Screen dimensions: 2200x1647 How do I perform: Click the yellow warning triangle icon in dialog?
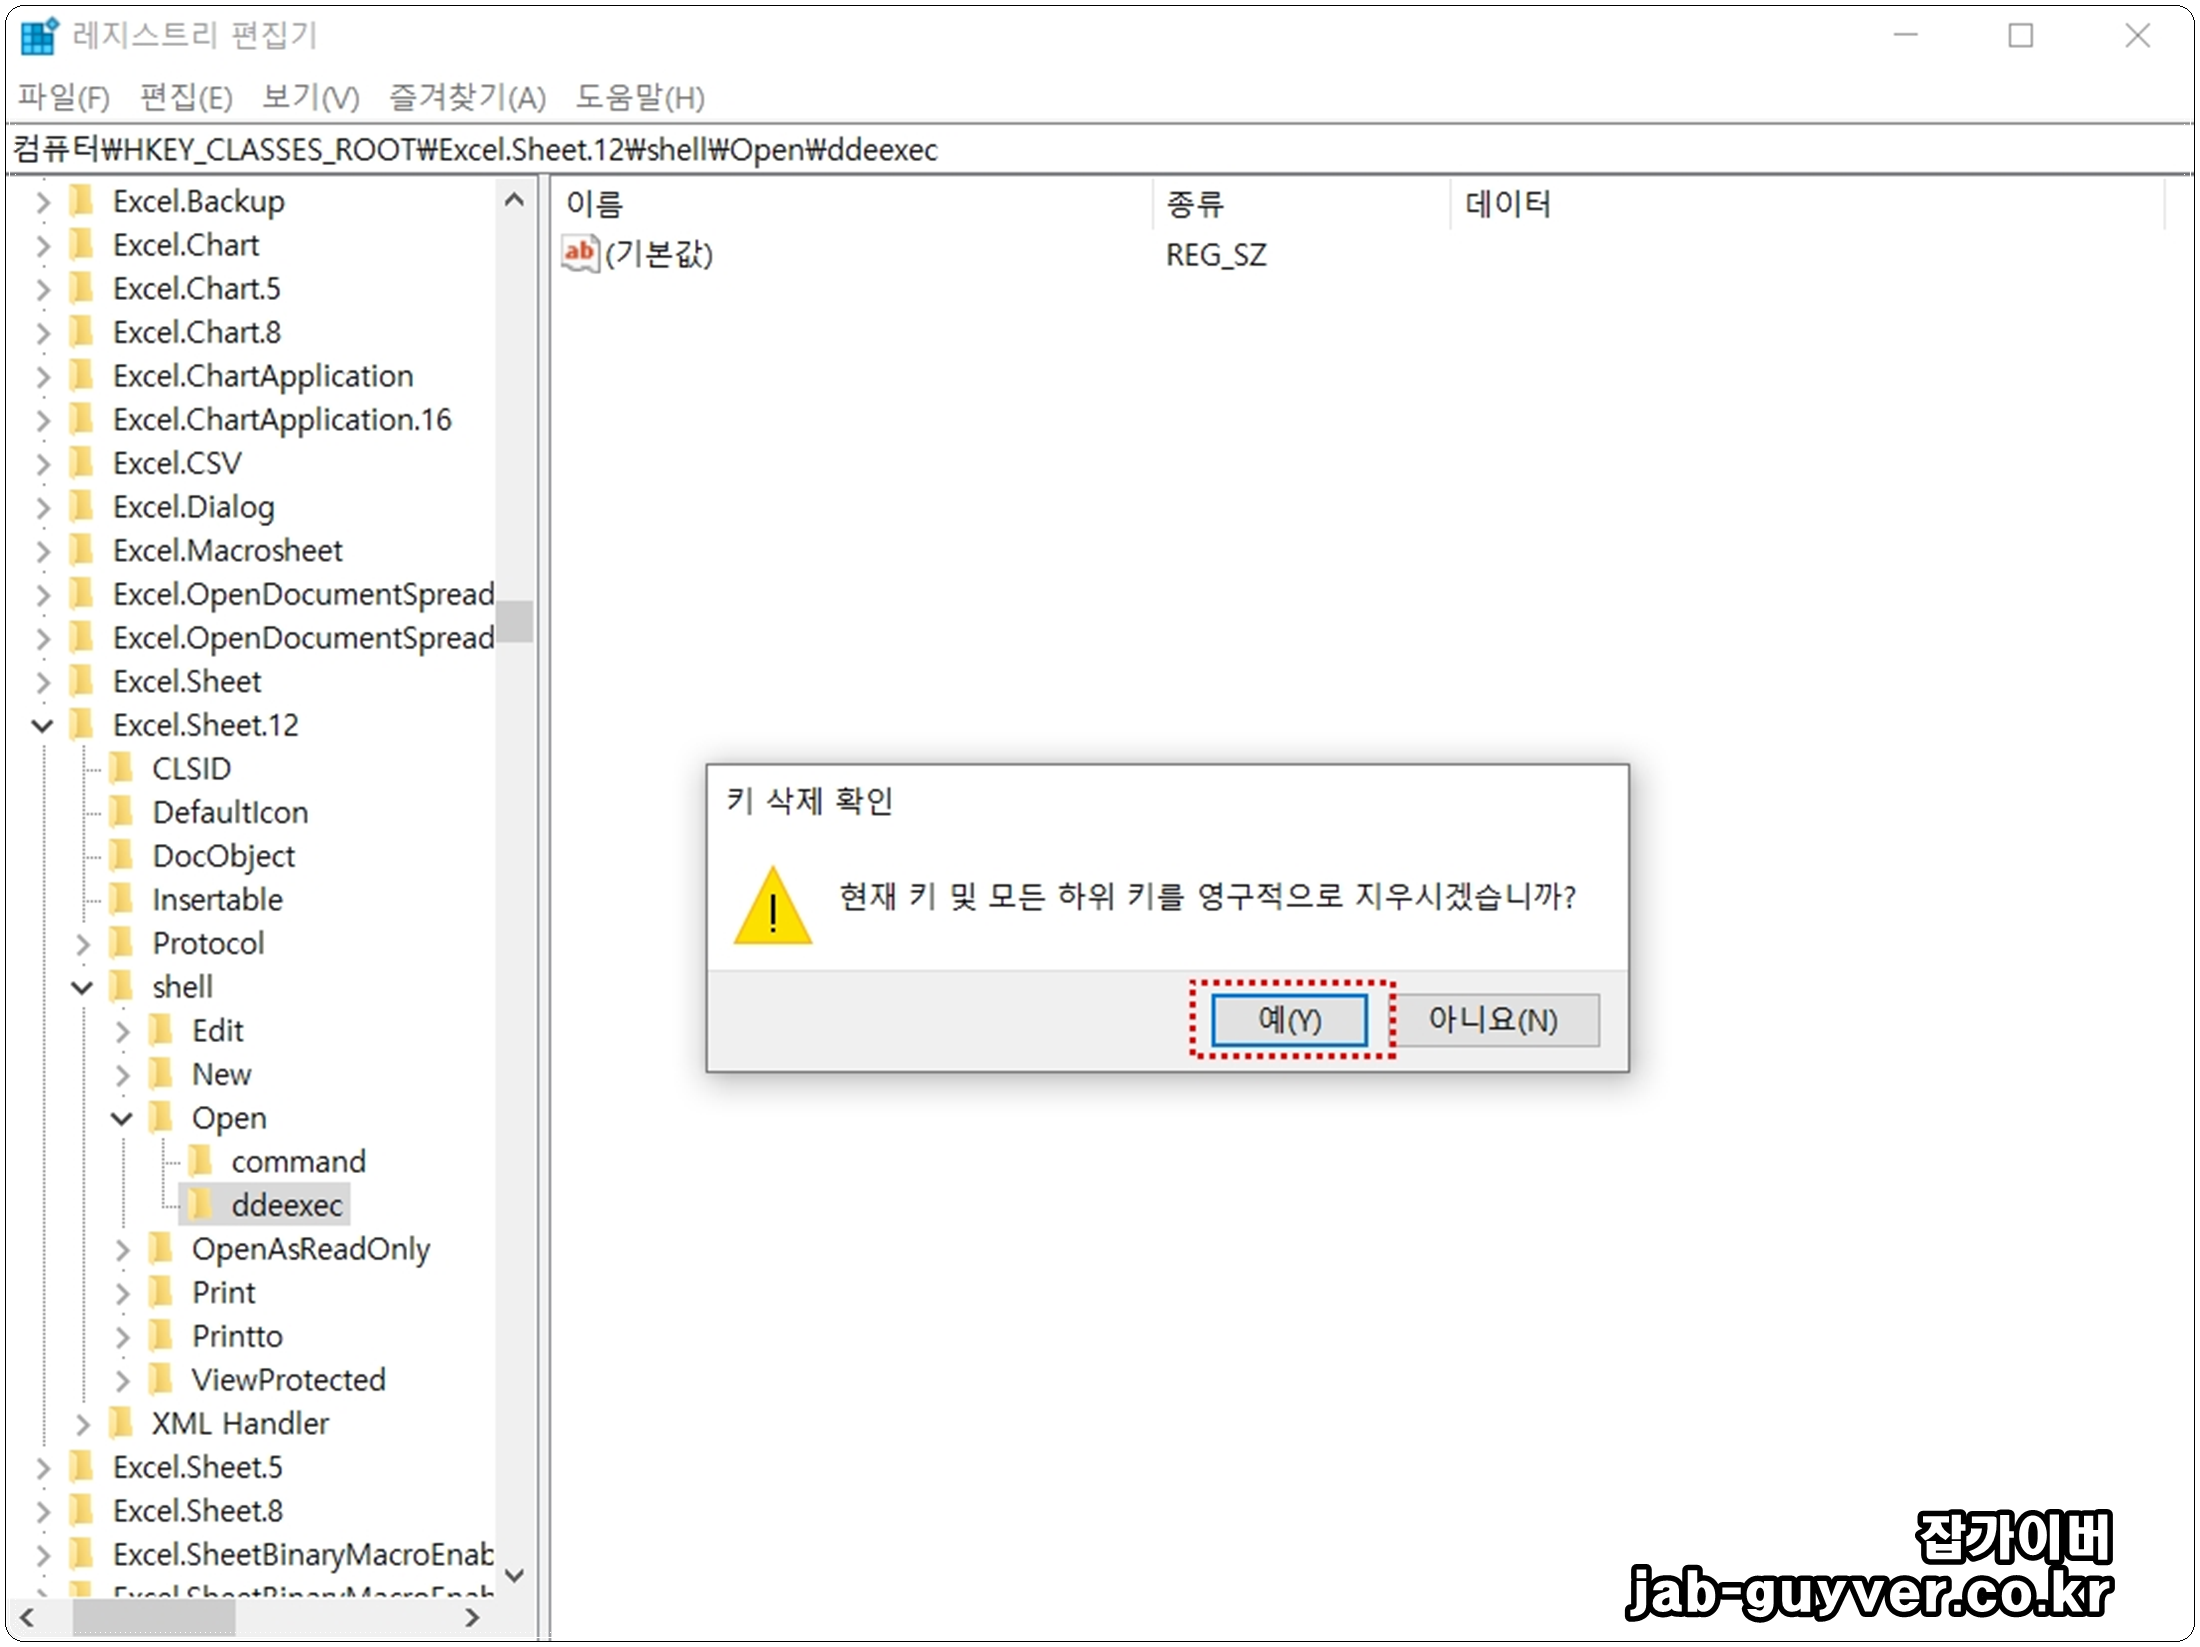pyautogui.click(x=772, y=907)
